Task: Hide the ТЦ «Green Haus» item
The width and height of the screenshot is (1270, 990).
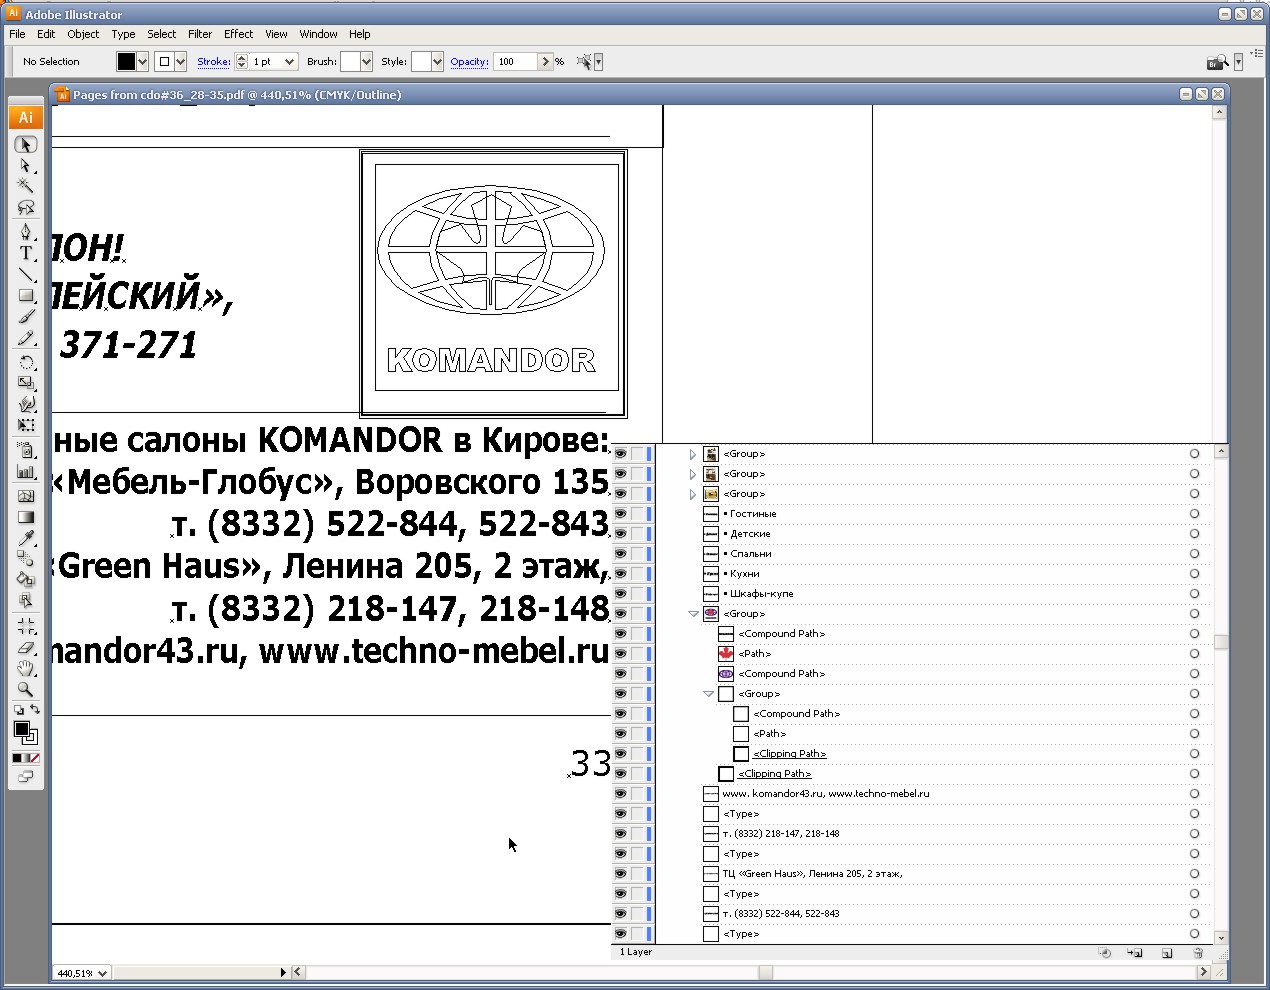Action: point(621,874)
